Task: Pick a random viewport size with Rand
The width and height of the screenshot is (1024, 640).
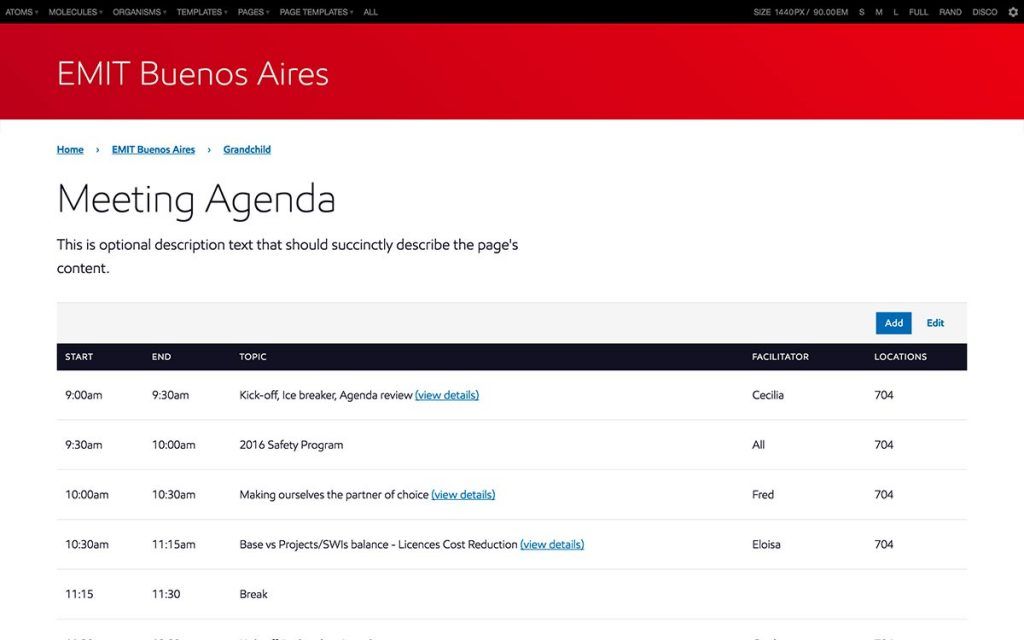Action: (950, 12)
